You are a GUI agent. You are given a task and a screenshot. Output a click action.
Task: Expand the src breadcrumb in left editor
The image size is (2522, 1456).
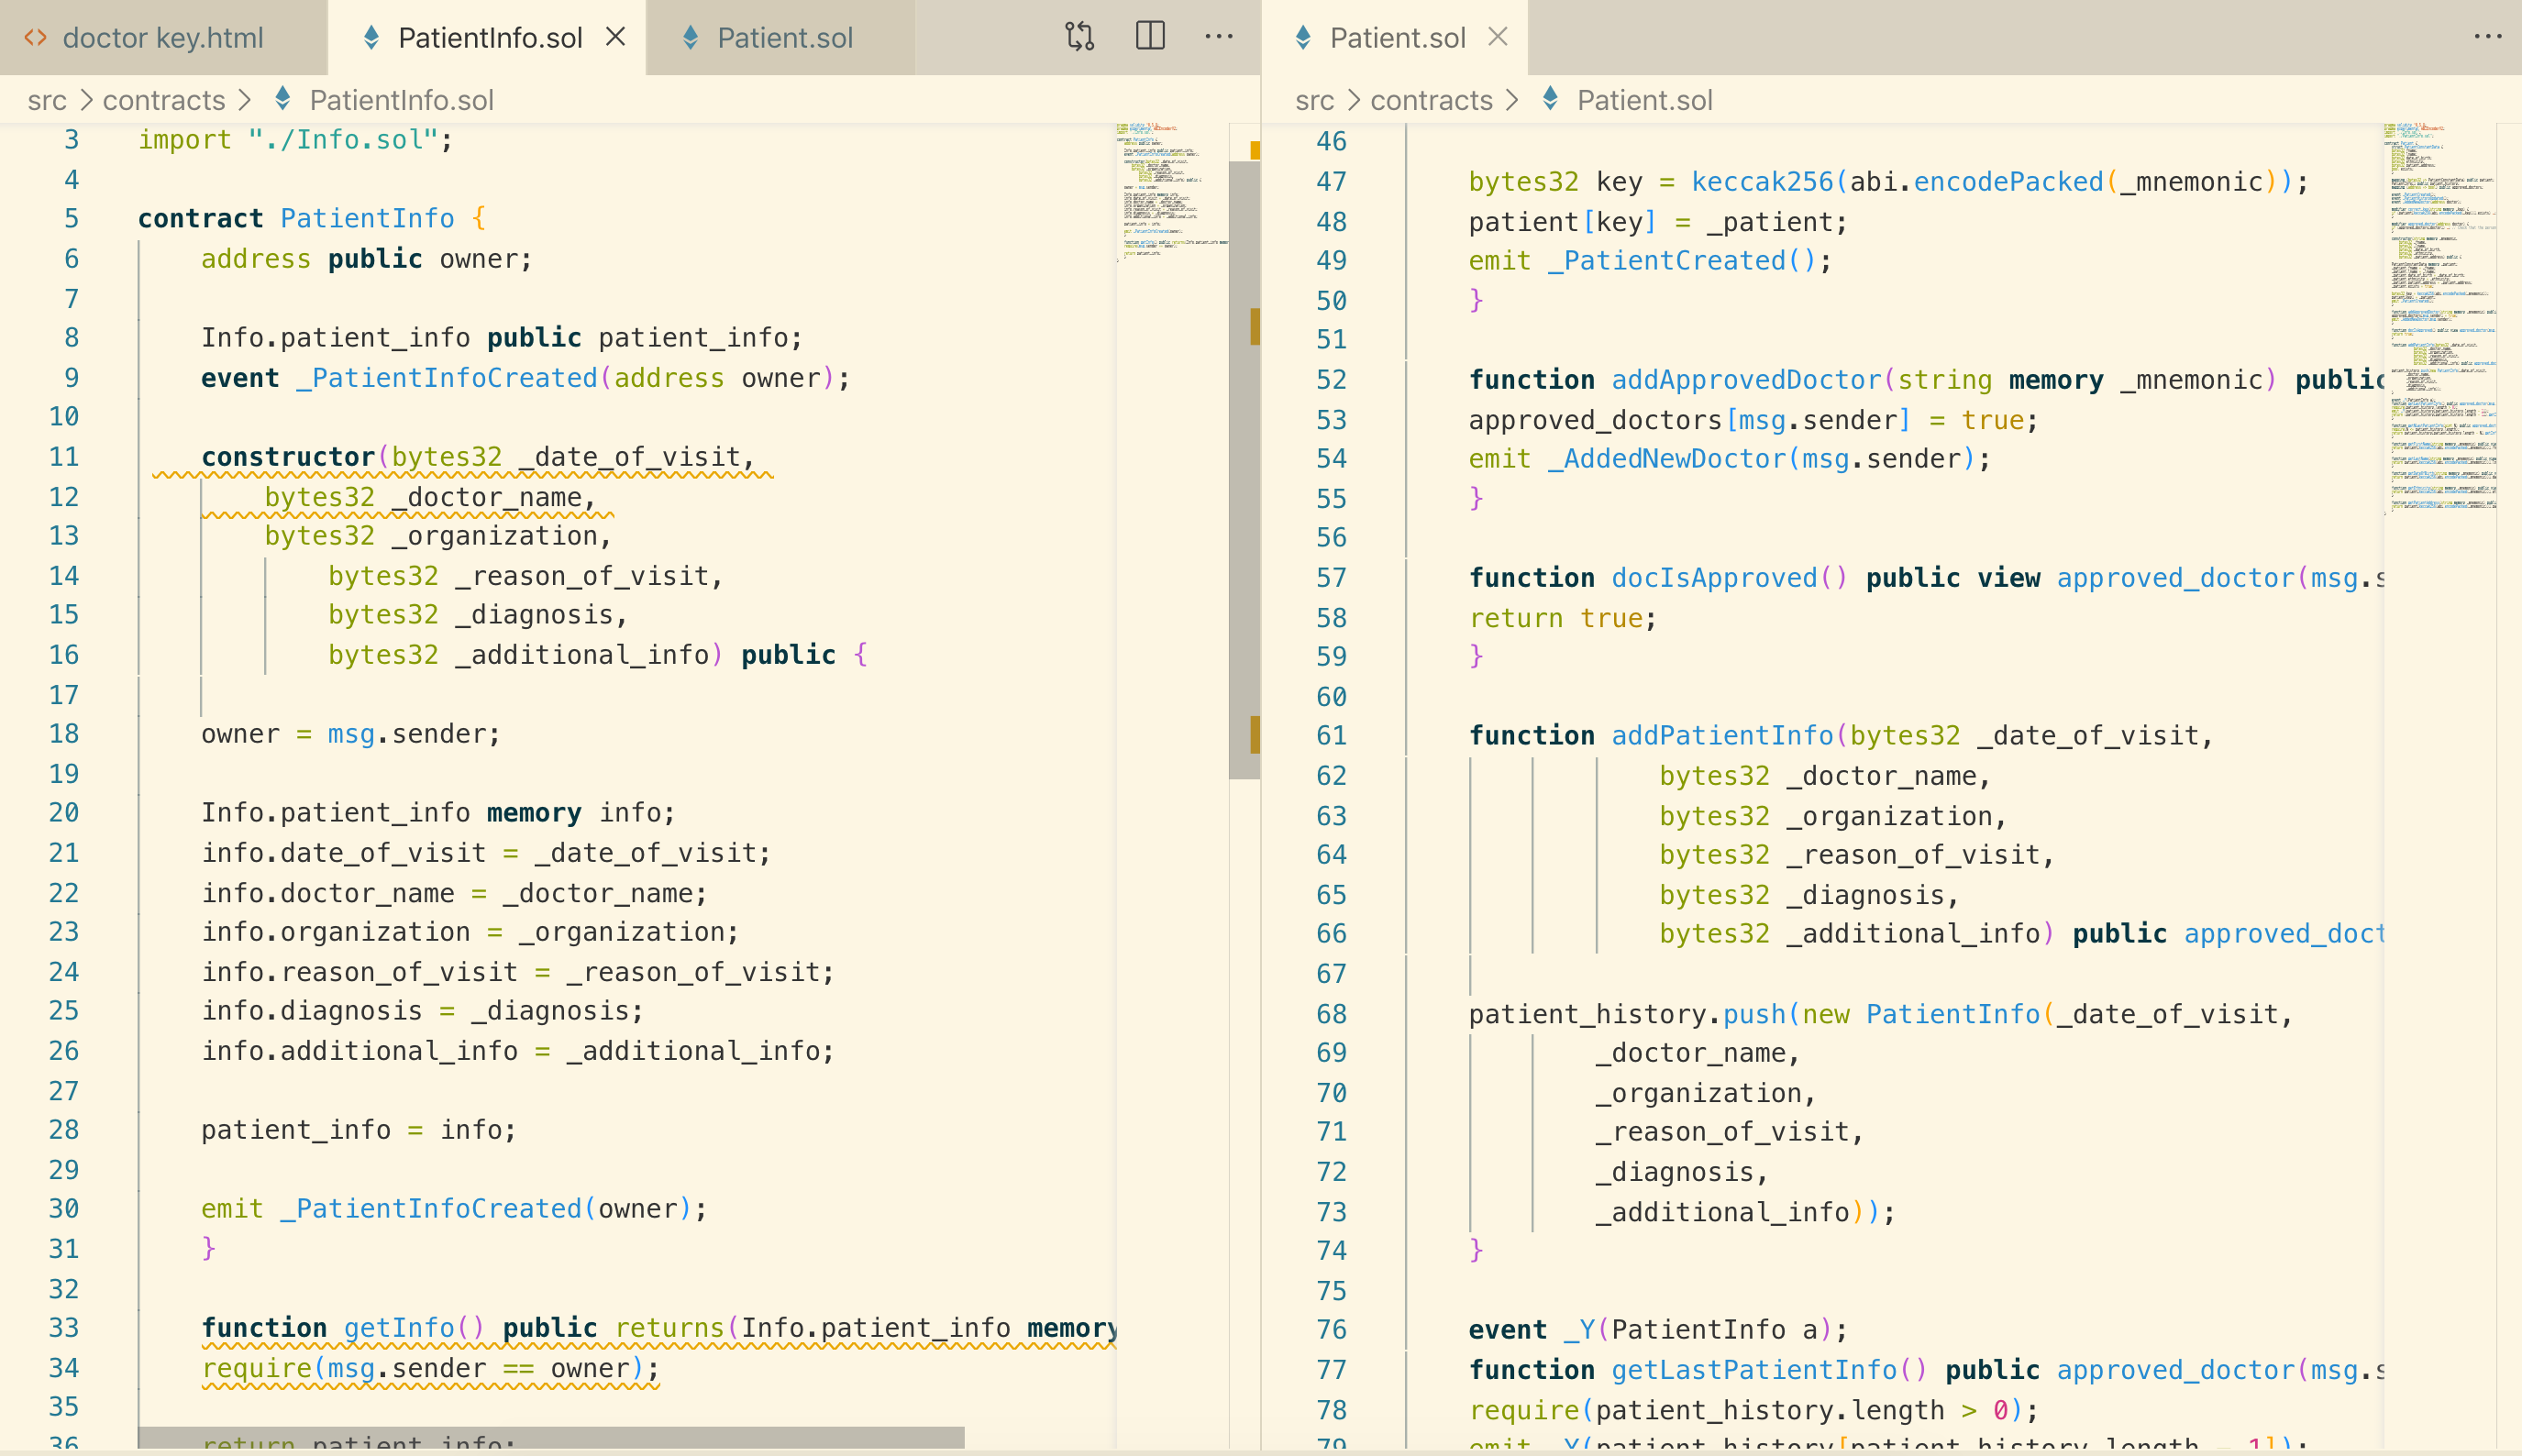47,100
